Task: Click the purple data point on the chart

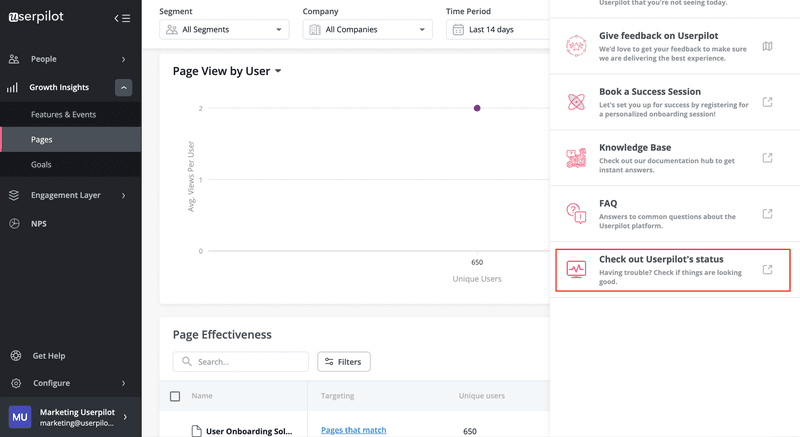Action: pyautogui.click(x=477, y=108)
